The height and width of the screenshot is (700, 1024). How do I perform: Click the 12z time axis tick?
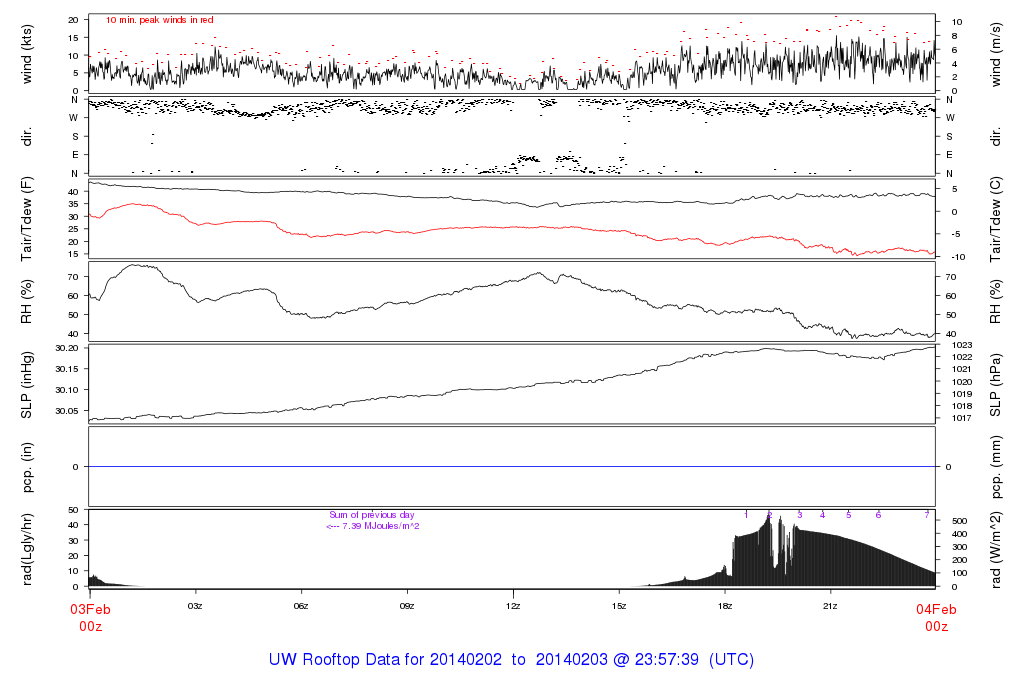click(x=513, y=606)
